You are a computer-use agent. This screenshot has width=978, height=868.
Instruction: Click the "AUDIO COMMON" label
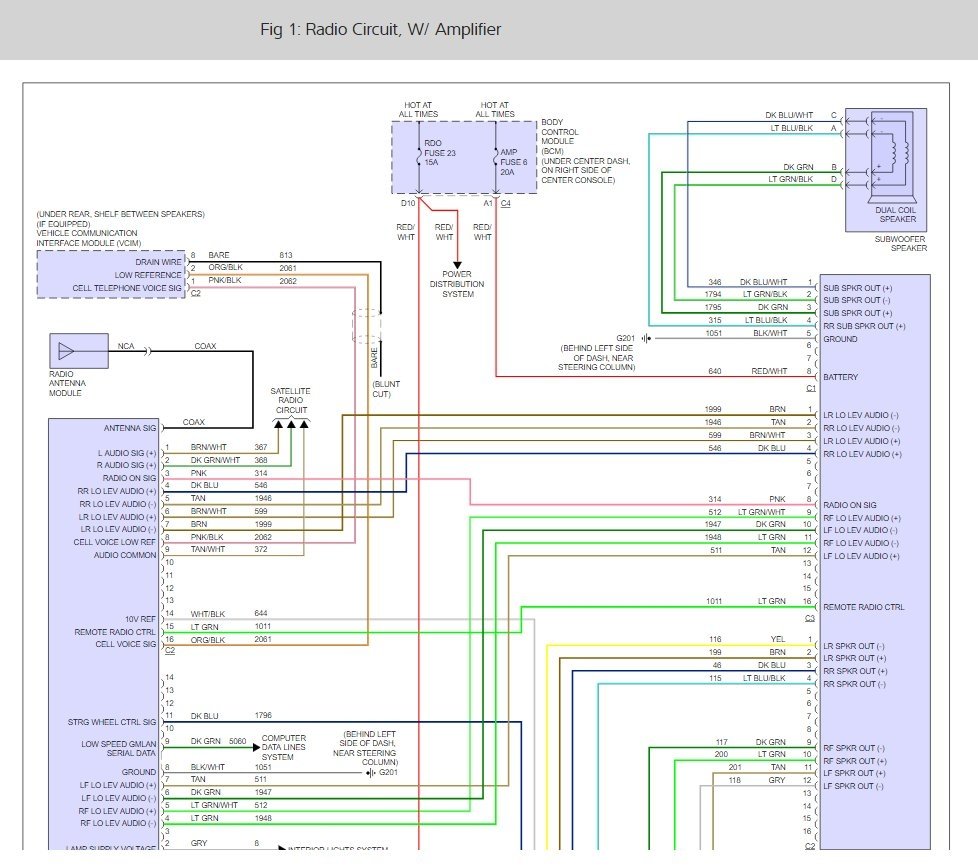point(125,555)
